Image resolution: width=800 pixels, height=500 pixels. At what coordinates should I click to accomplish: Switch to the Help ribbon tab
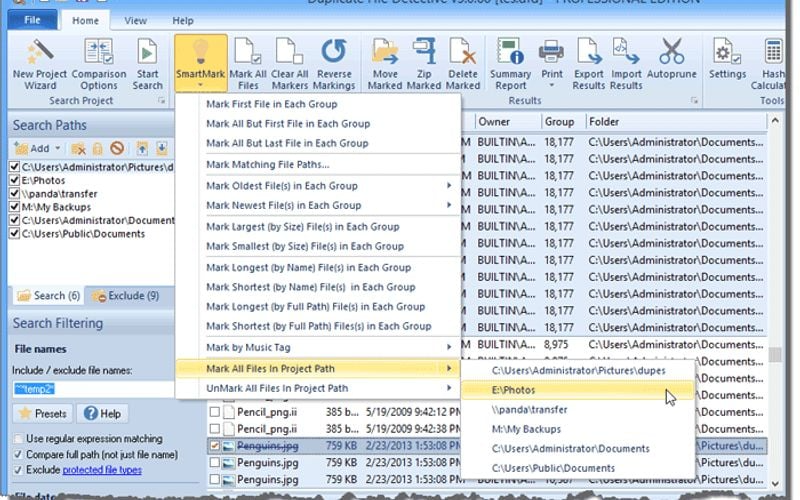183,21
